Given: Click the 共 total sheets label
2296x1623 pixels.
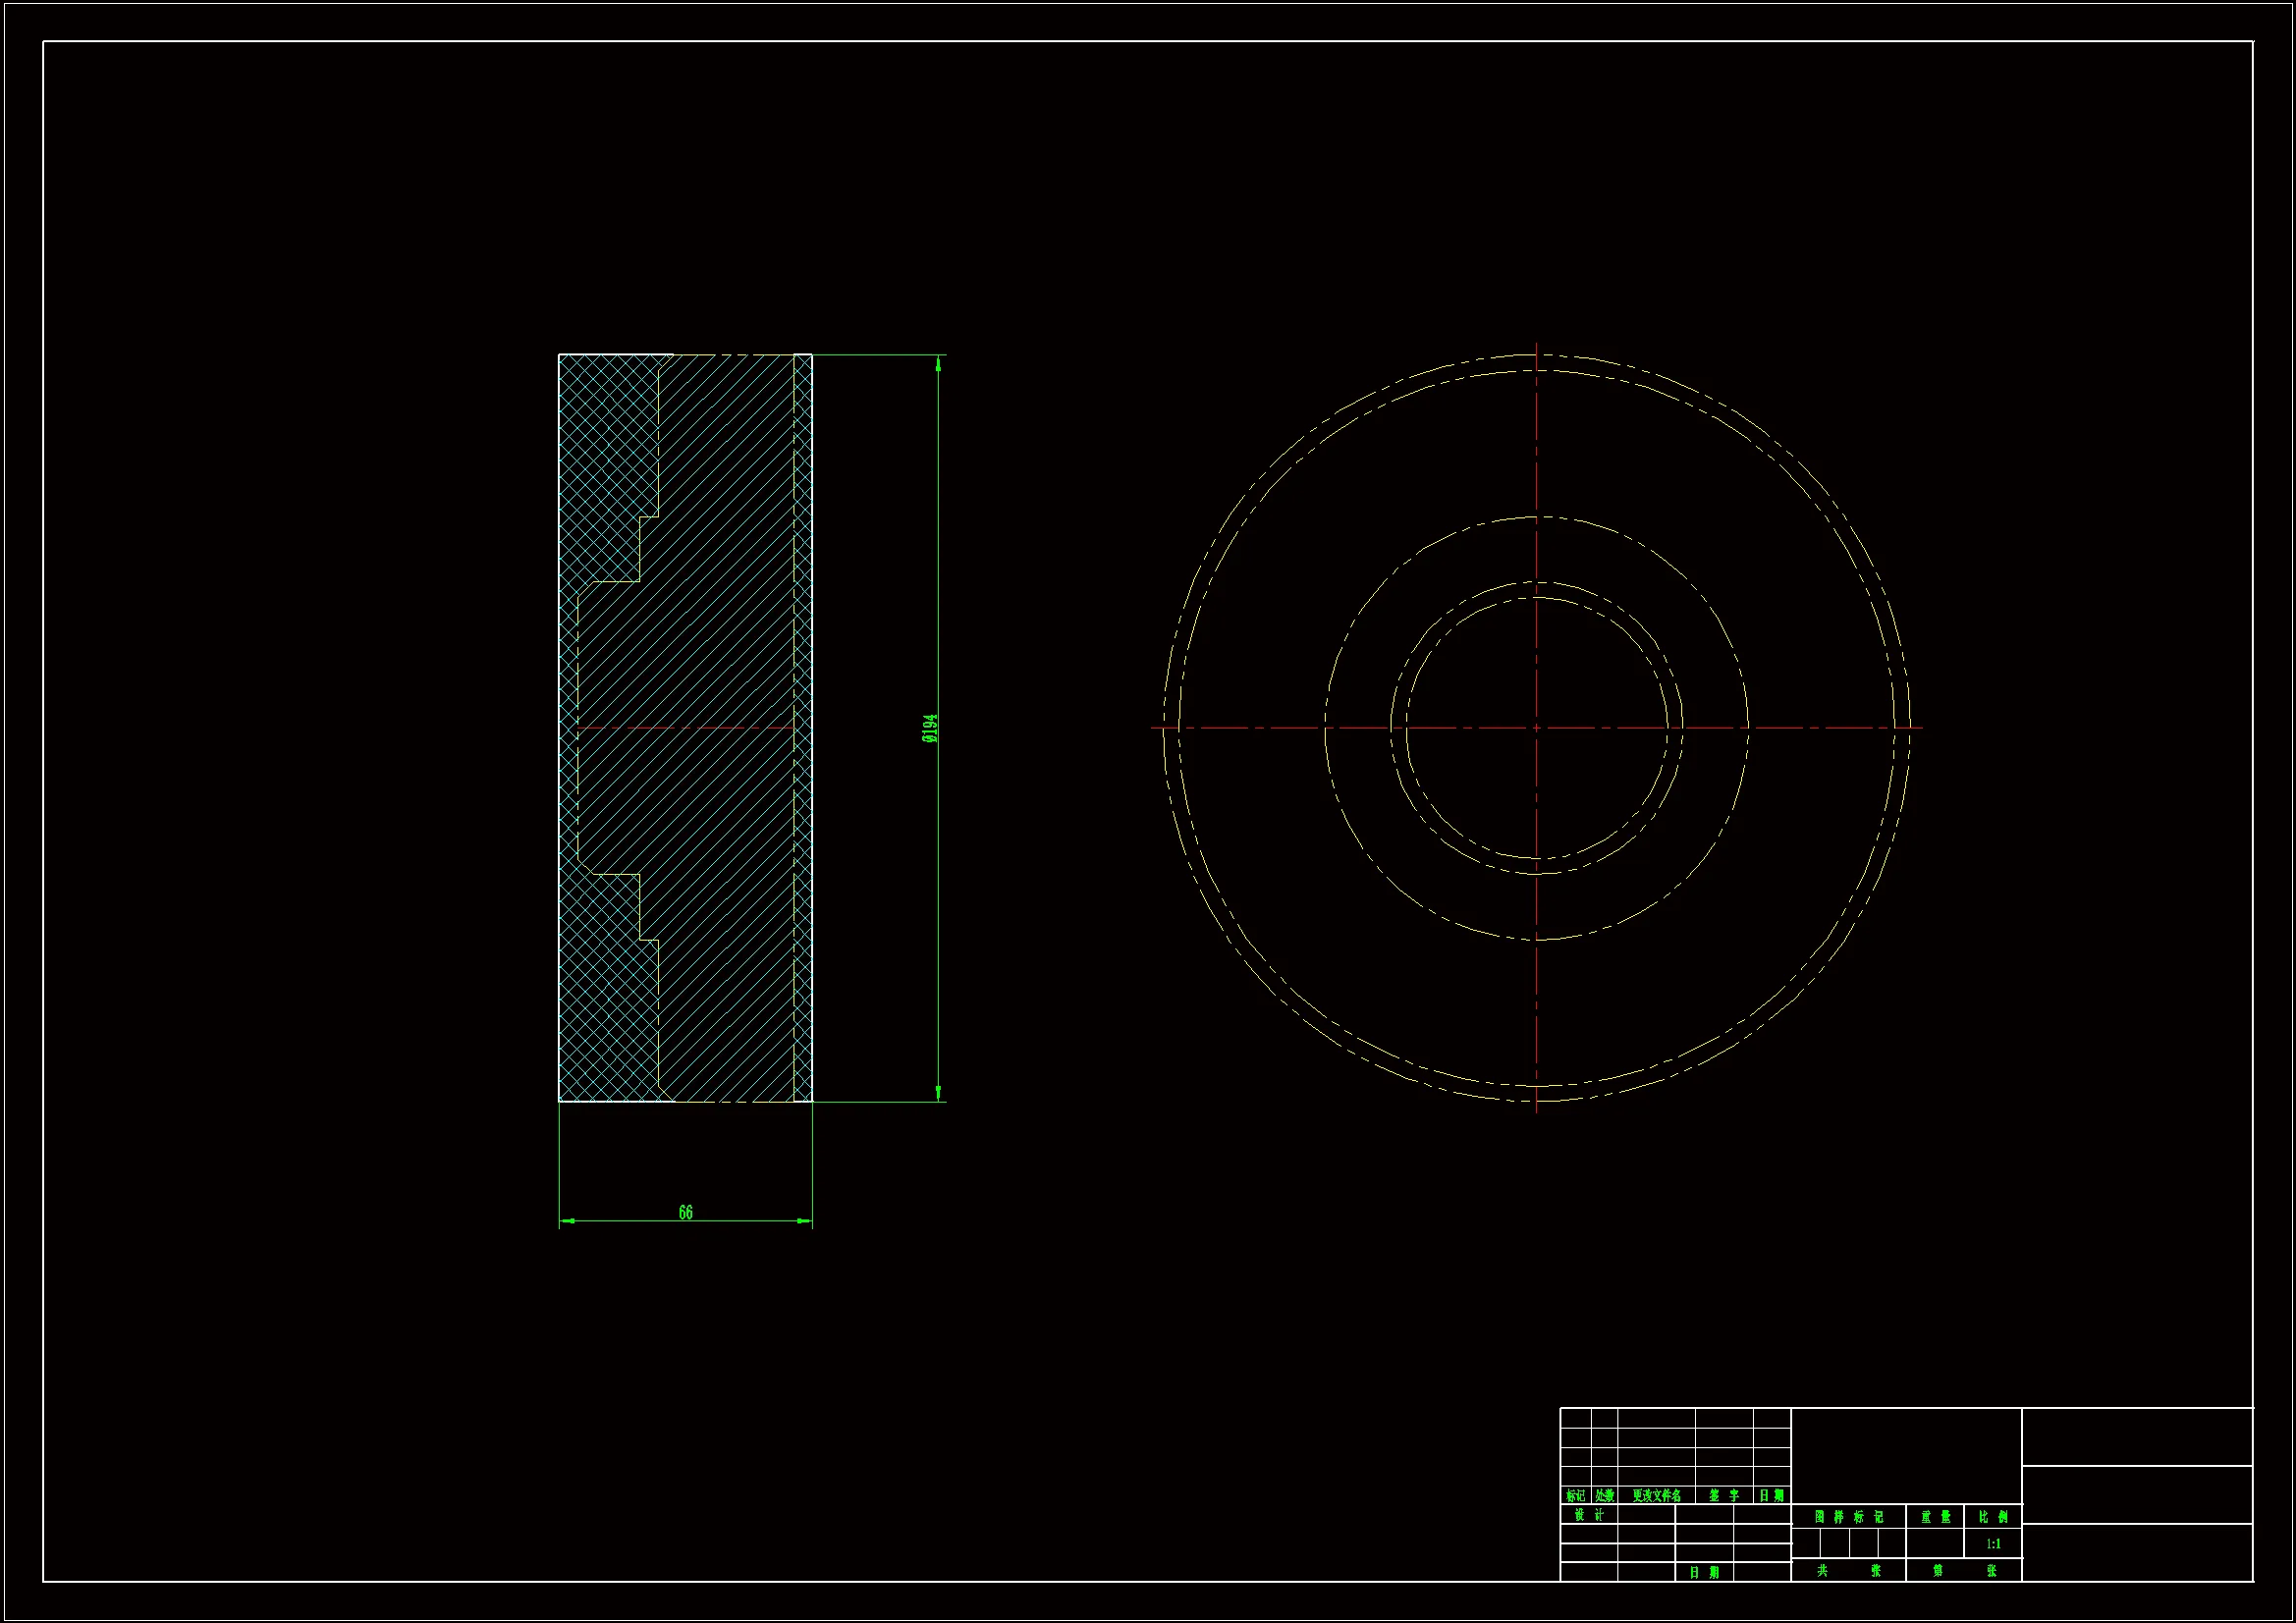Looking at the screenshot, I should click(x=1821, y=1571).
